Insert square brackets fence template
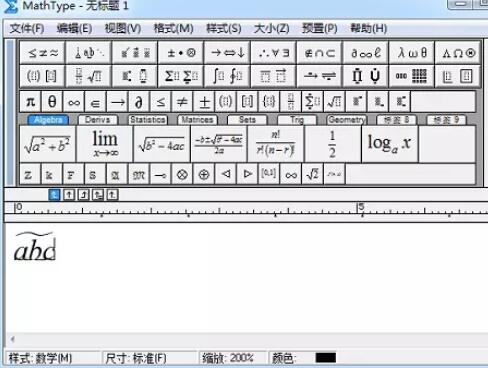 point(247,102)
